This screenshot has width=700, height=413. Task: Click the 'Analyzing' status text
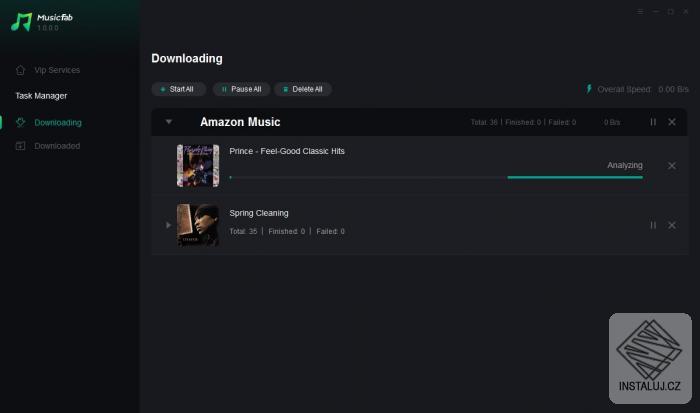[625, 165]
